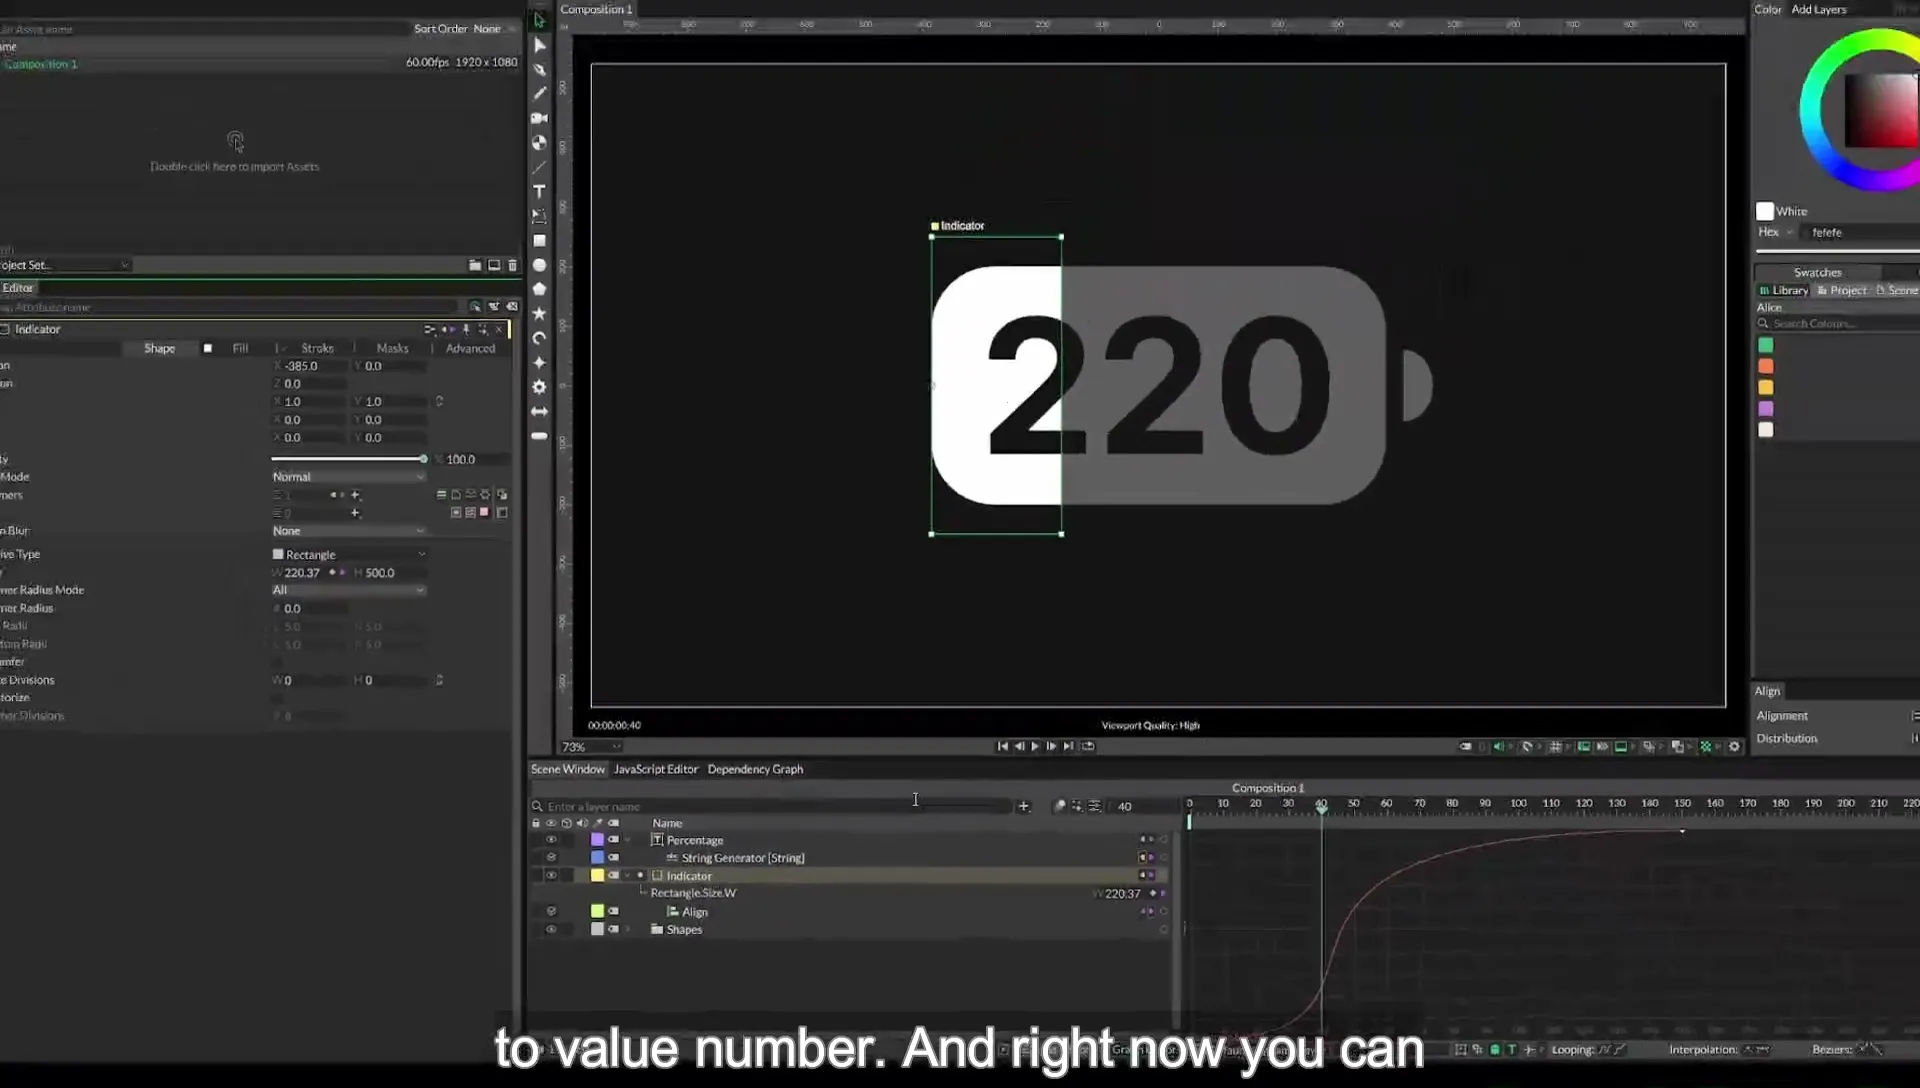Select the Rectangle shape tool
1920x1088 pixels.
[539, 240]
